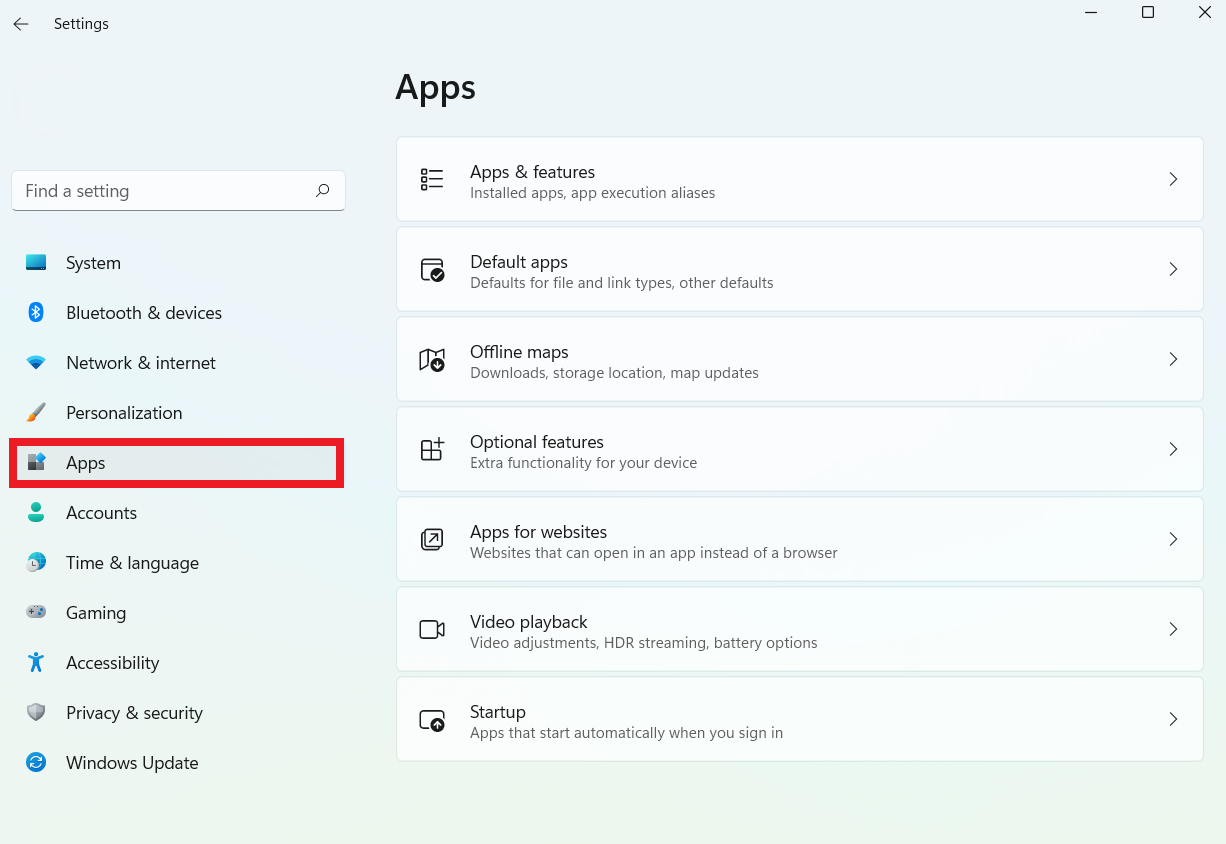Go to Bluetooth & devices
The width and height of the screenshot is (1226, 844).
tap(178, 313)
